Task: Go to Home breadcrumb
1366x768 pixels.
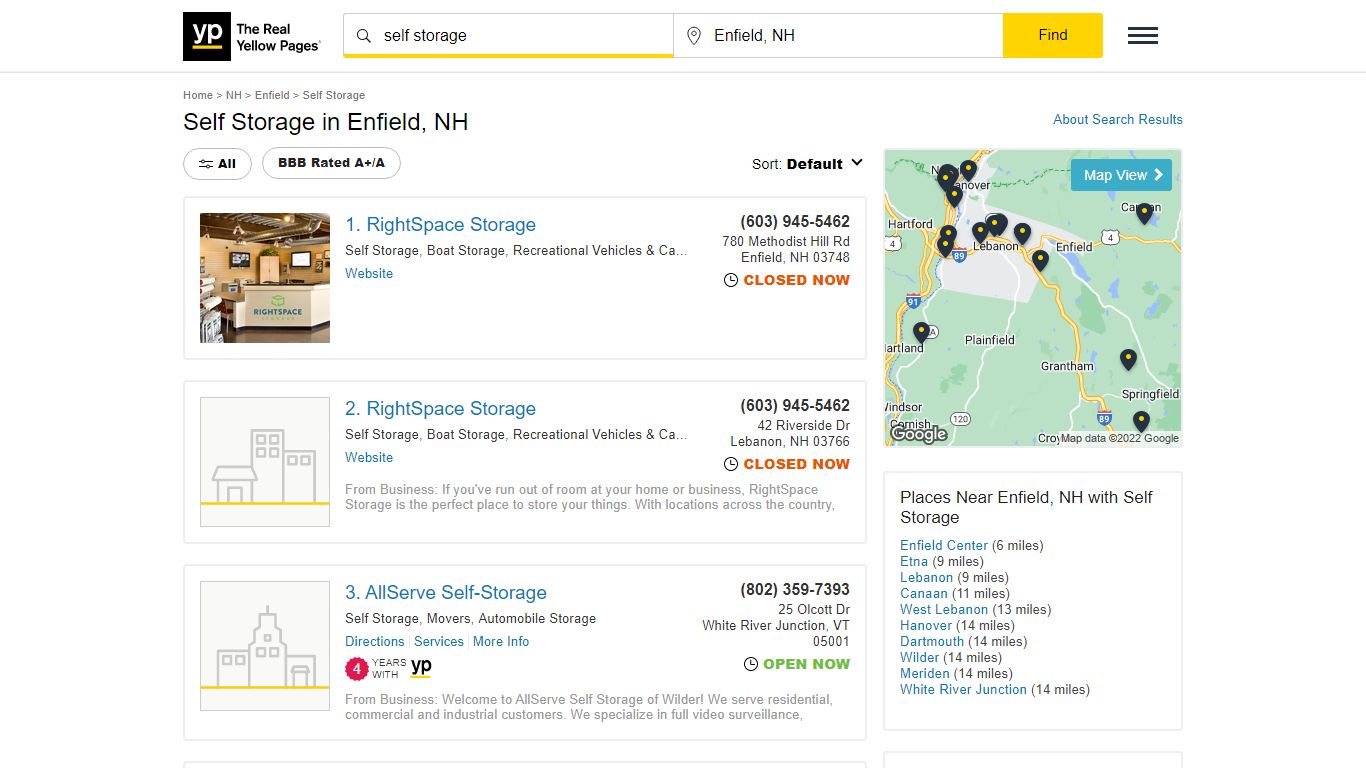Action: tap(198, 95)
